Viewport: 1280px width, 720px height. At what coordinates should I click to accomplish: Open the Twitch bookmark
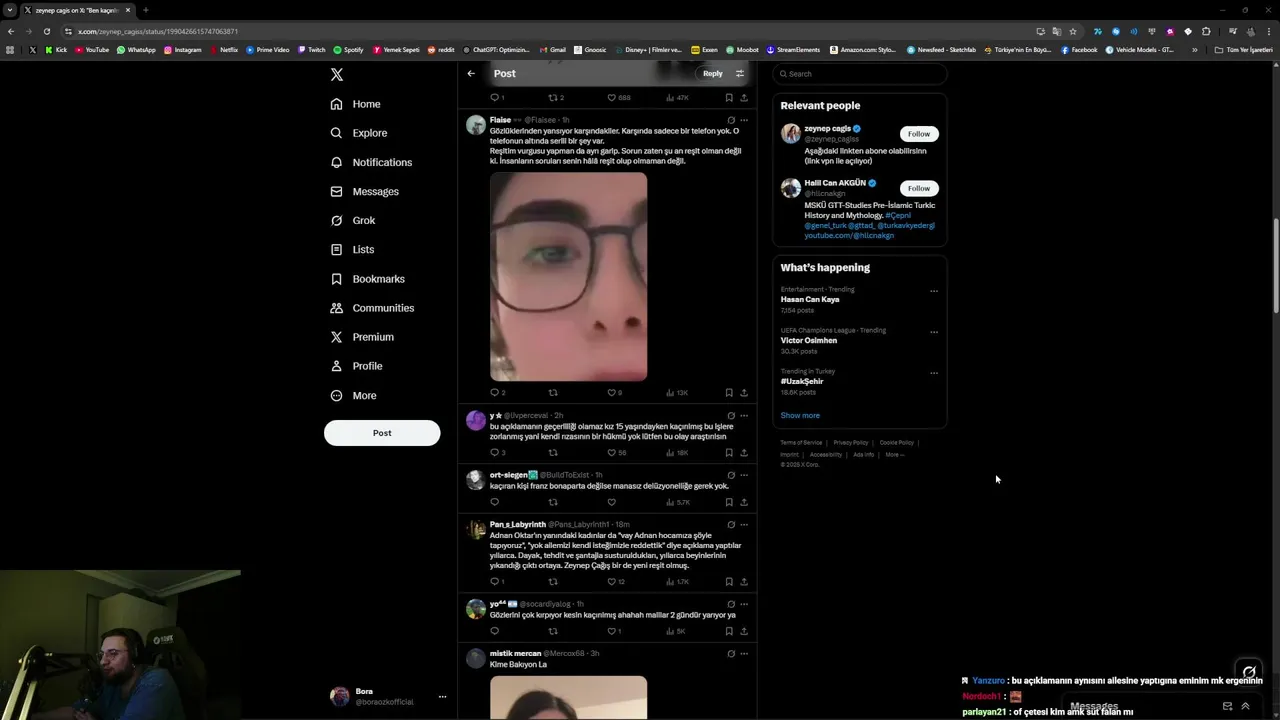pos(312,49)
